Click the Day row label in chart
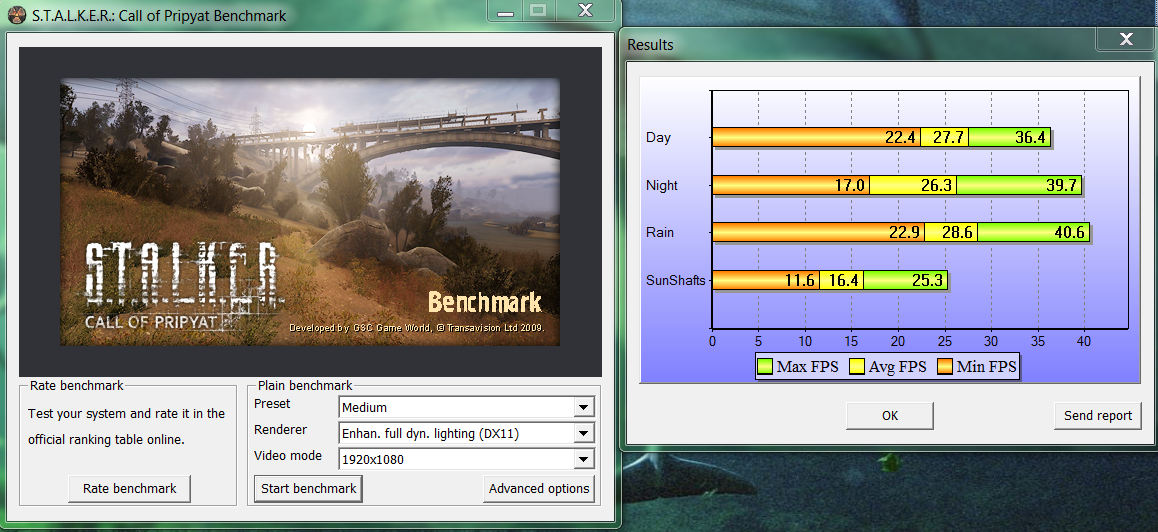The image size is (1158, 532). coord(658,137)
